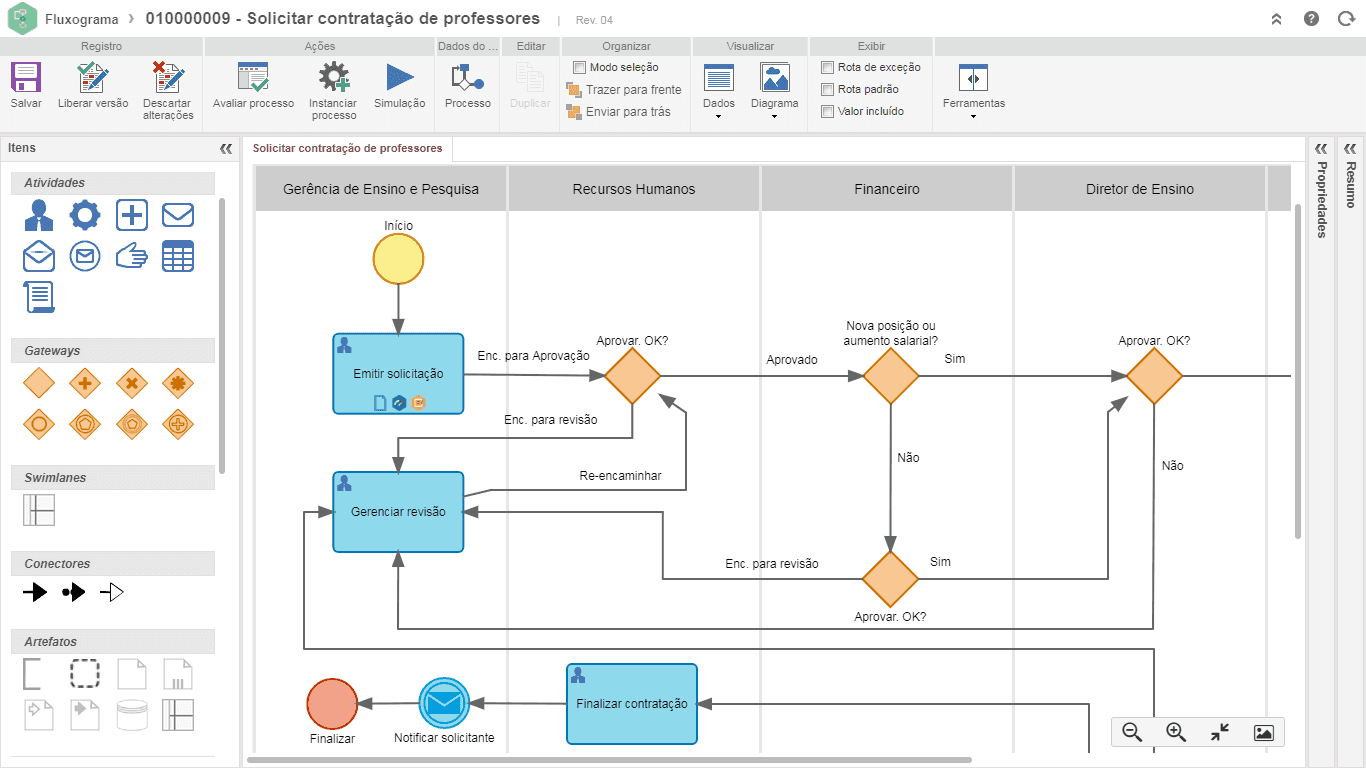This screenshot has height=768, width=1366.
Task: Open the help question mark icon
Action: pos(1312,19)
